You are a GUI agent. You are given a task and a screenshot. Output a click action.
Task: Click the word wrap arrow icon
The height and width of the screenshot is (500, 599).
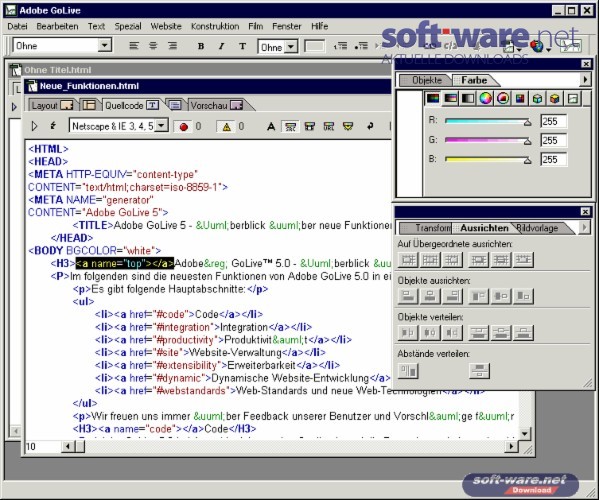click(x=370, y=126)
